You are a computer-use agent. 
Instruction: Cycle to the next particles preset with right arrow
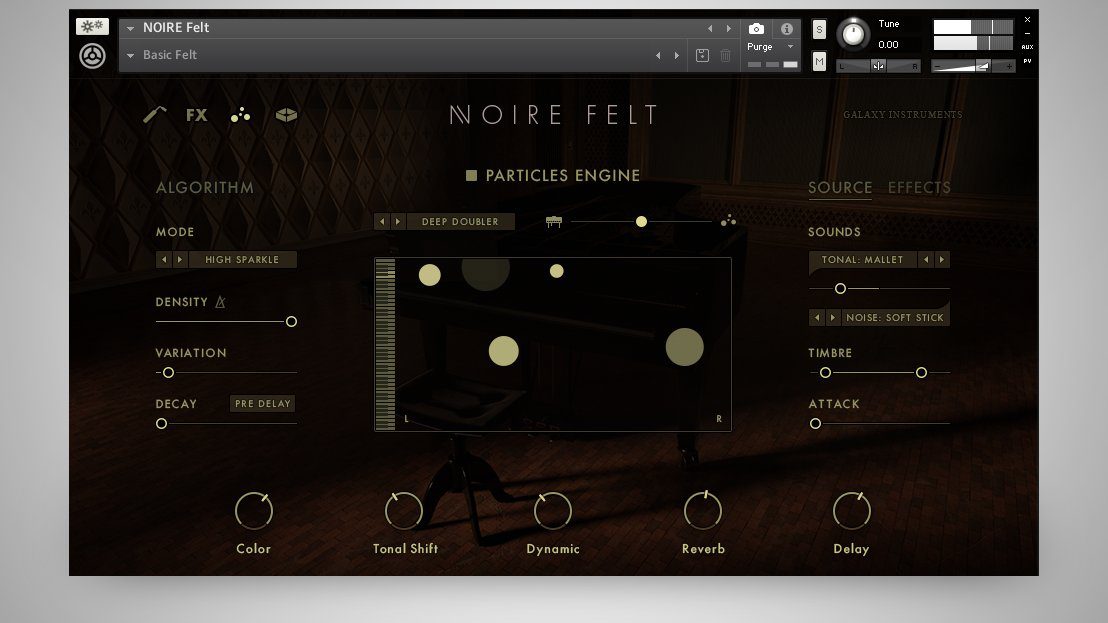[397, 221]
